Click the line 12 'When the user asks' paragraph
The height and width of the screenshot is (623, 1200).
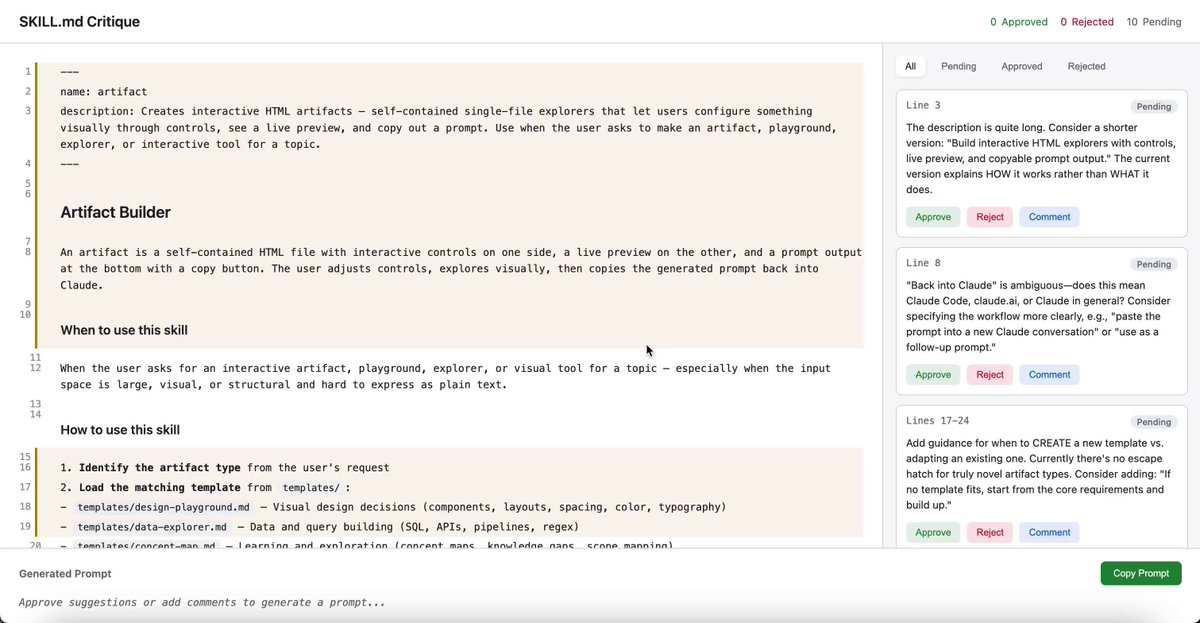click(445, 376)
